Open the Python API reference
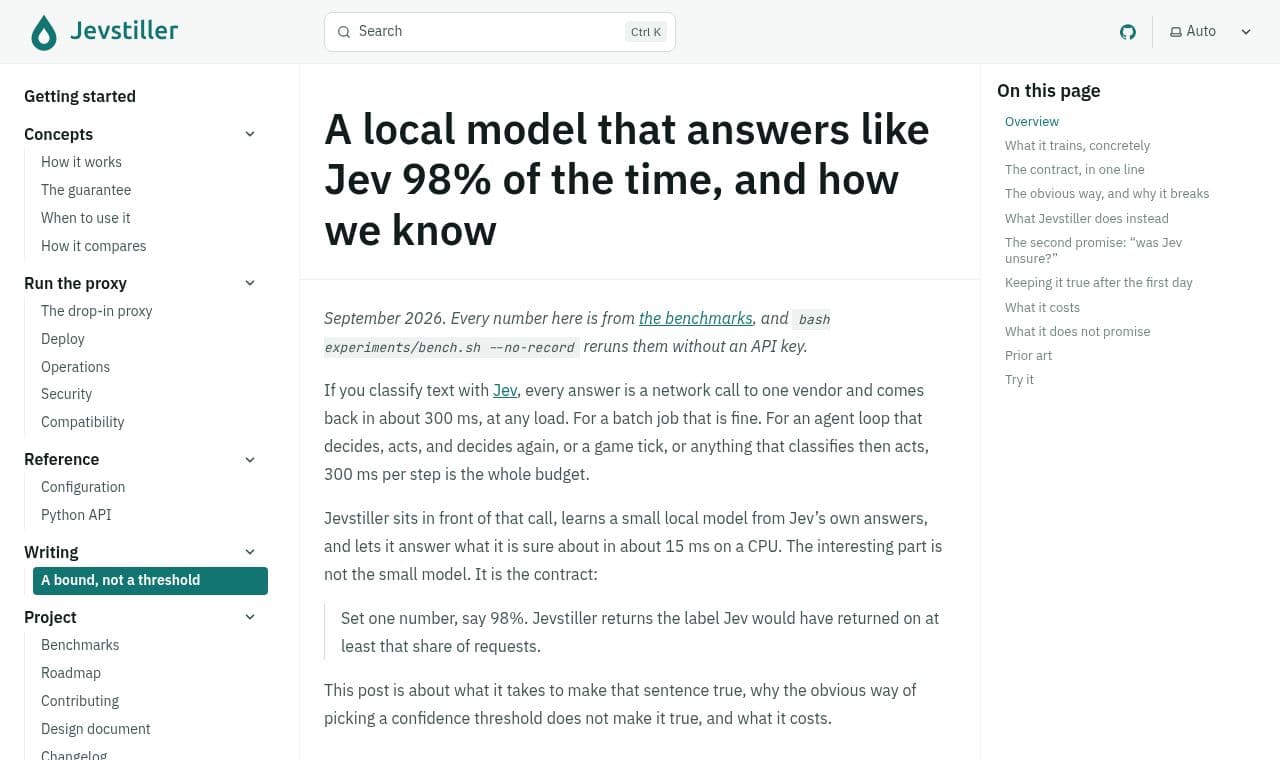This screenshot has width=1280, height=760. coord(76,515)
